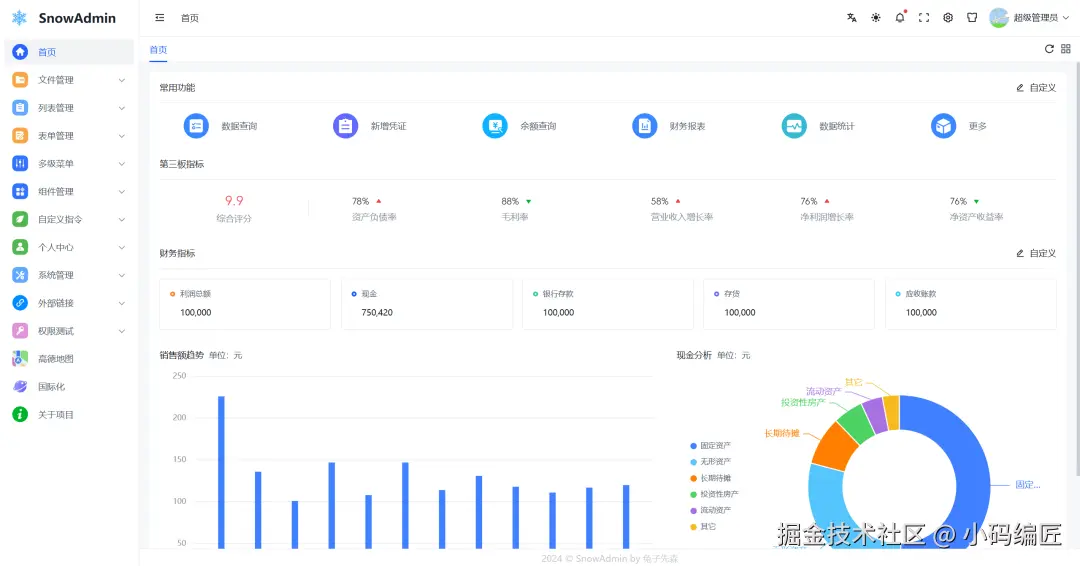
Task: Expand the 多级菜单 sidebar menu
Action: tap(69, 164)
